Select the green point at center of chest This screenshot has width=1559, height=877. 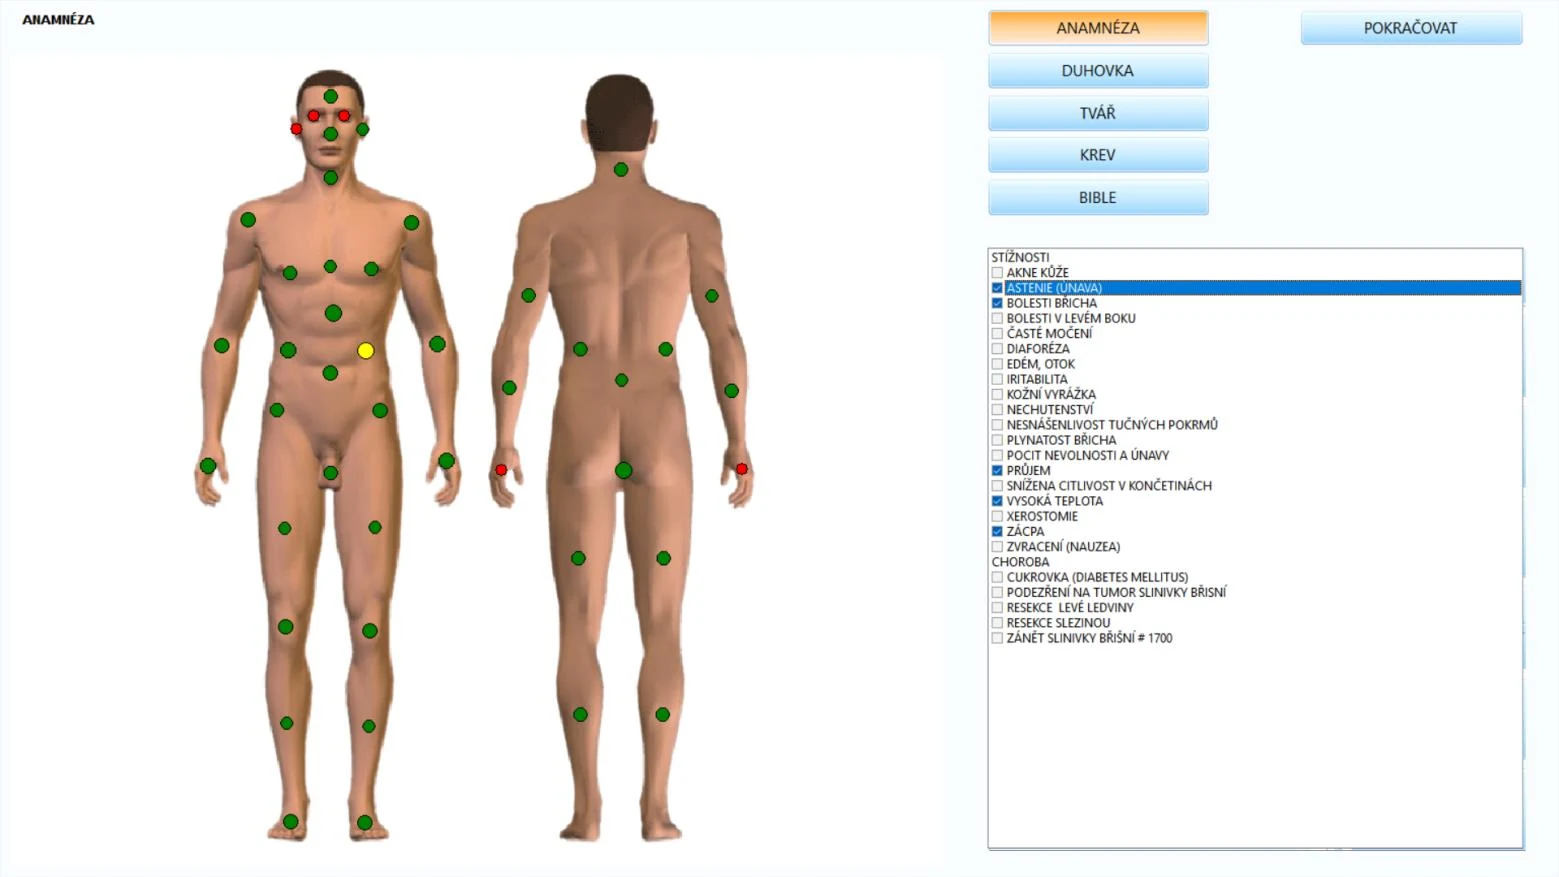(x=330, y=267)
